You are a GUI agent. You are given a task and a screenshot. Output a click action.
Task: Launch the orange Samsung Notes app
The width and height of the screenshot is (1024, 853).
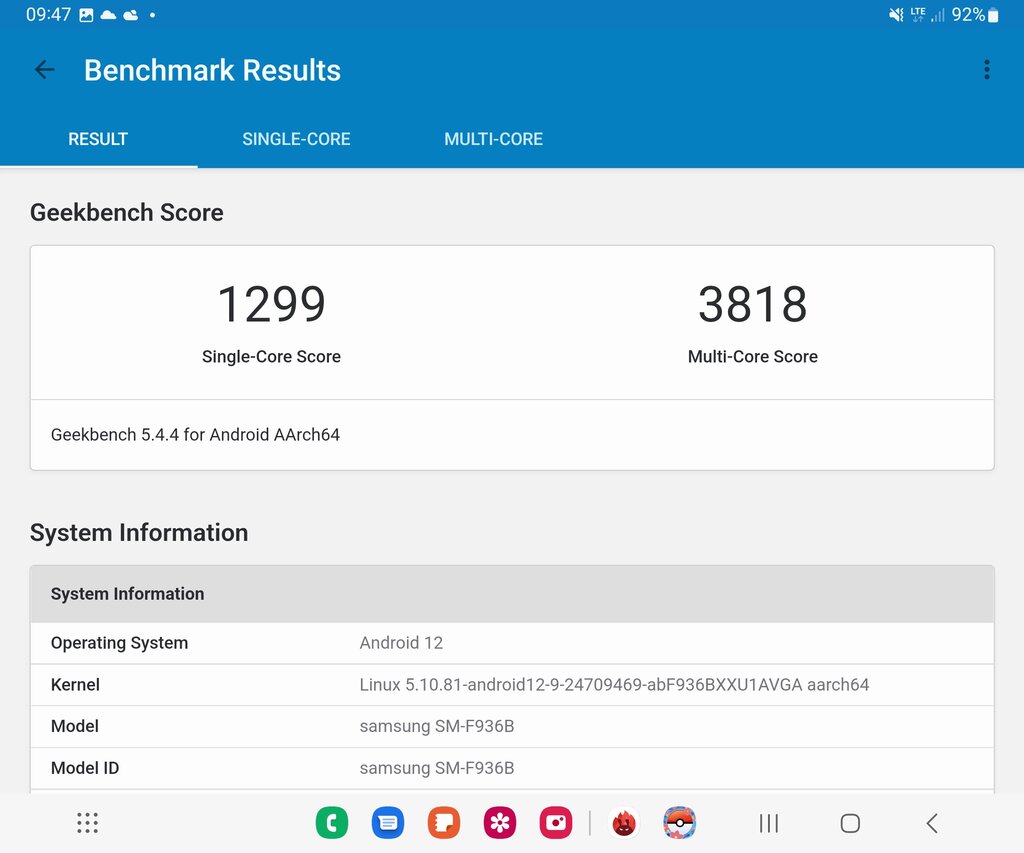[x=444, y=823]
